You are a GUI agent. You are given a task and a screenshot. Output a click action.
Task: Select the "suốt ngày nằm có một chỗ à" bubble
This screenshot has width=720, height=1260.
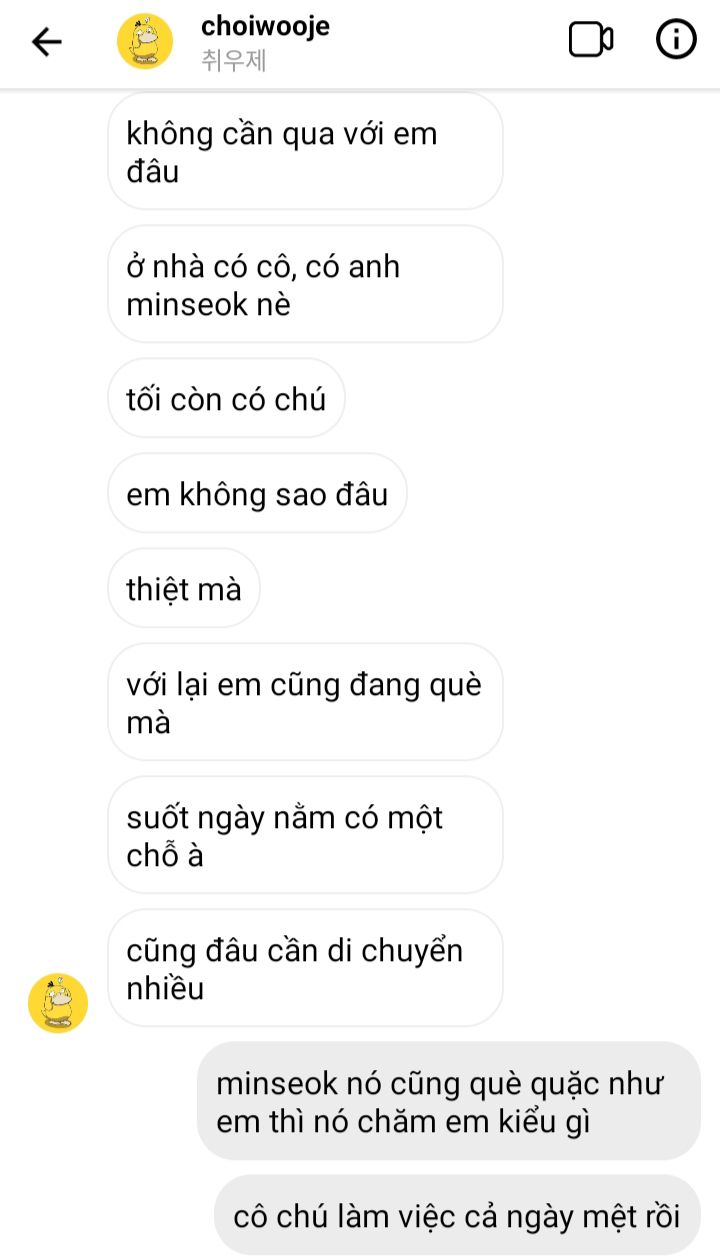(305, 836)
